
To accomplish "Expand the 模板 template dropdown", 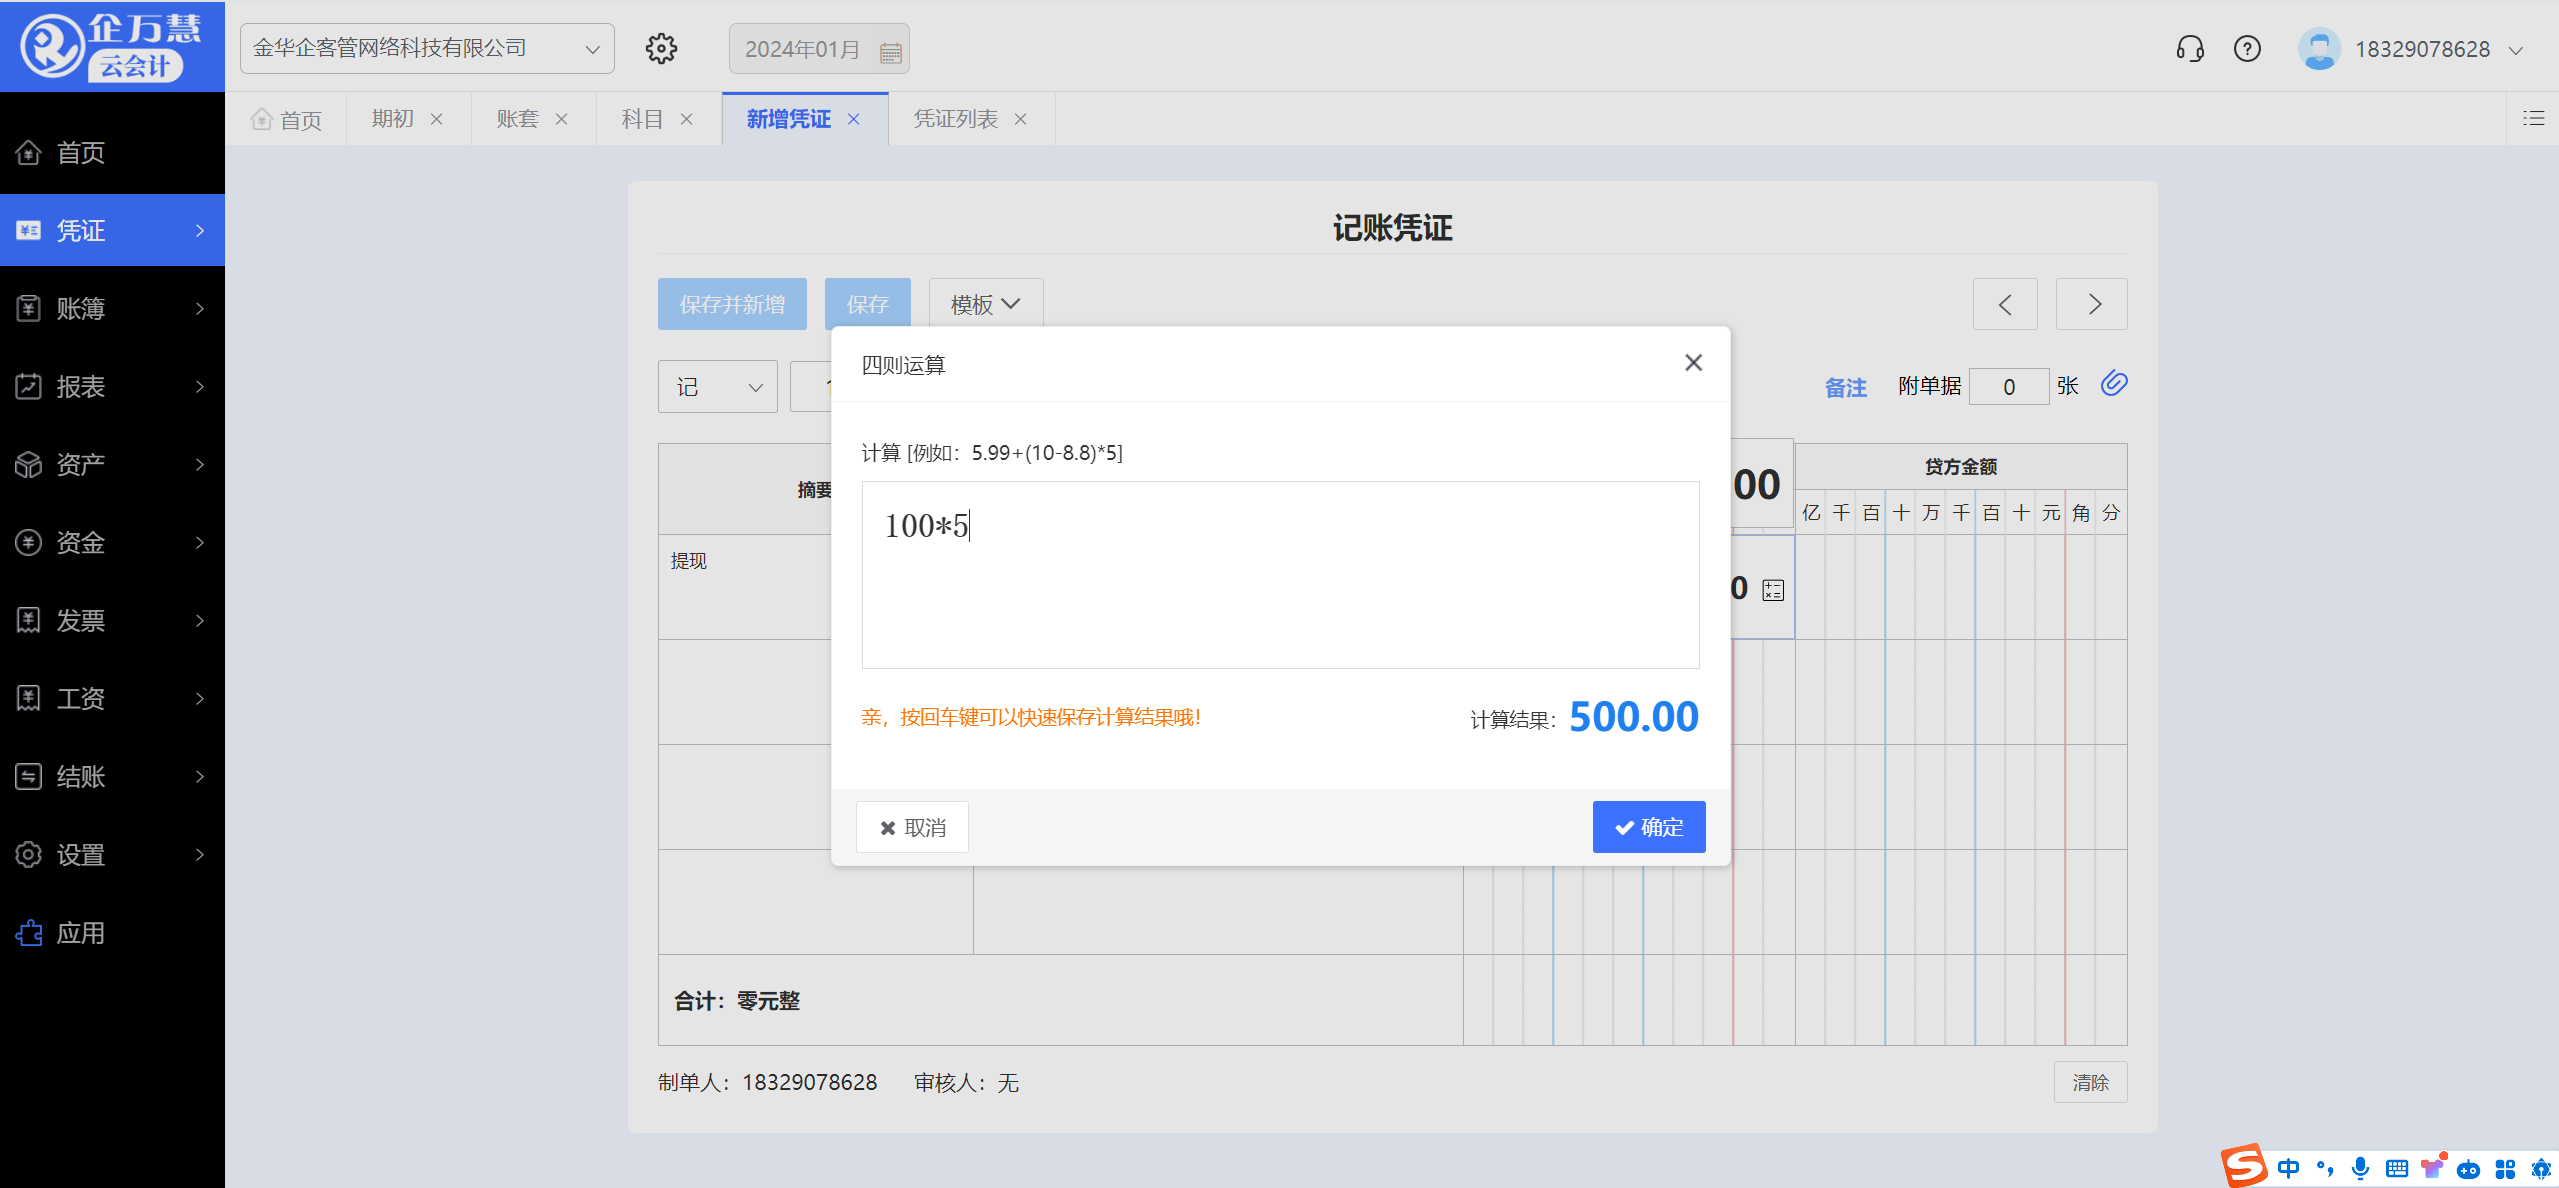I will click(x=985, y=304).
